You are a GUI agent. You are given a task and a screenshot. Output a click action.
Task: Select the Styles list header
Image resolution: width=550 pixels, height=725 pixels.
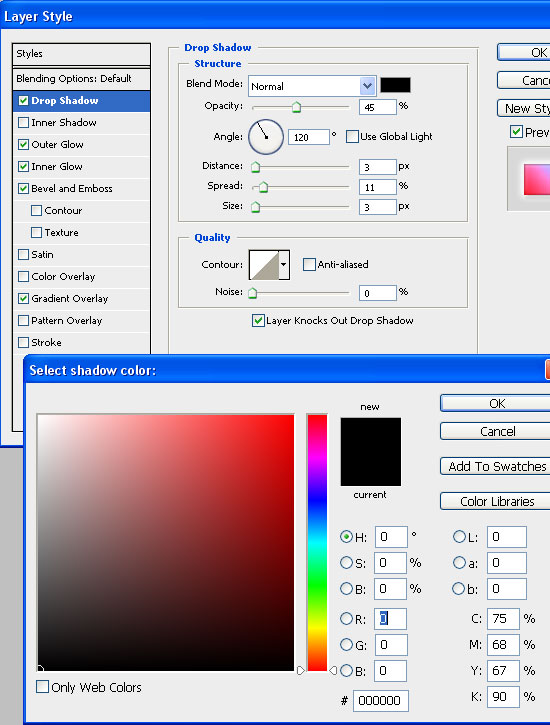81,54
